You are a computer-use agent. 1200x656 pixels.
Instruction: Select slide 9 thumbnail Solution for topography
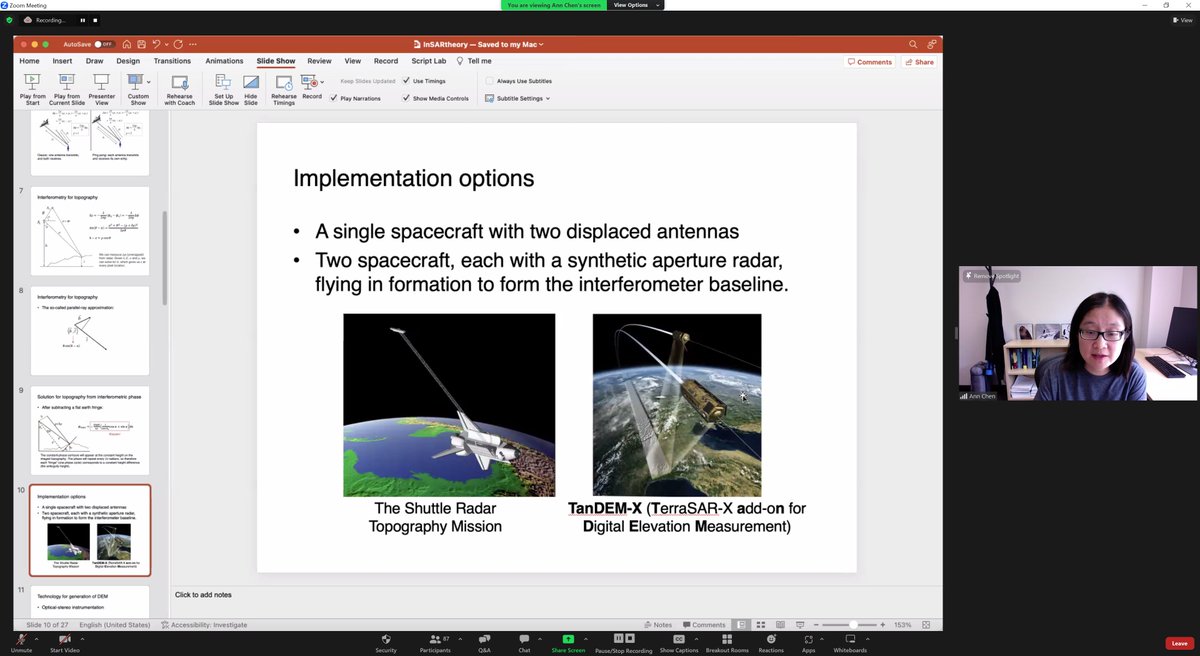pos(90,430)
